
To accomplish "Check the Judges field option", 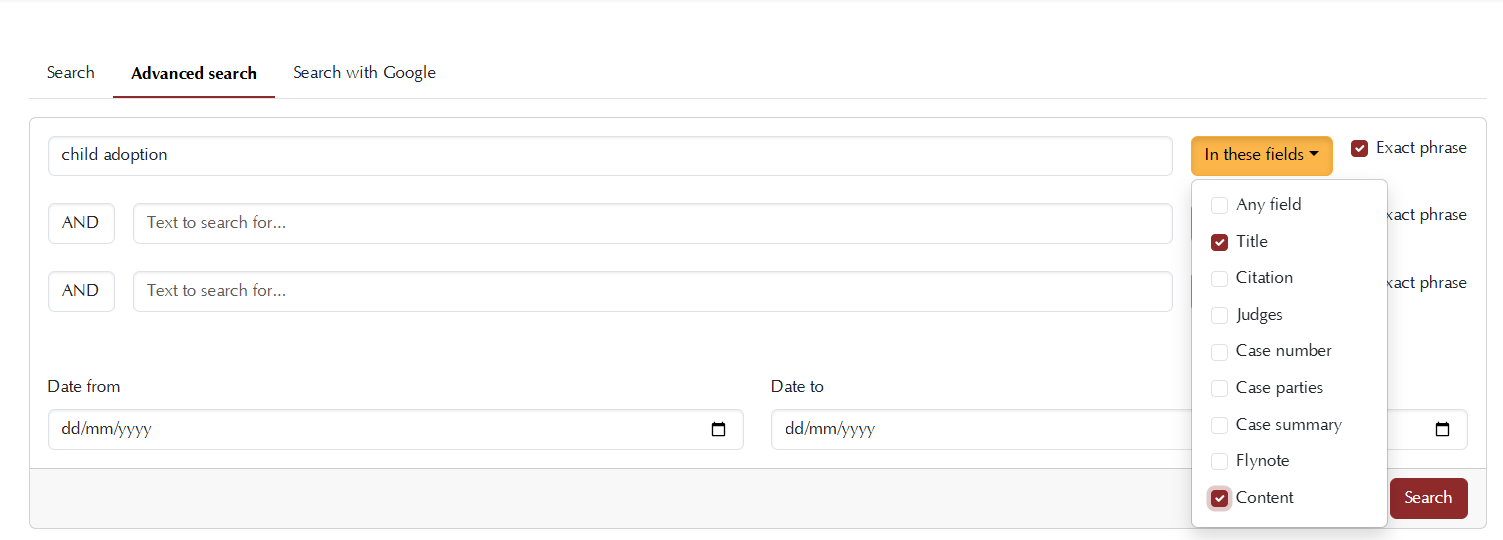I will tap(1219, 315).
